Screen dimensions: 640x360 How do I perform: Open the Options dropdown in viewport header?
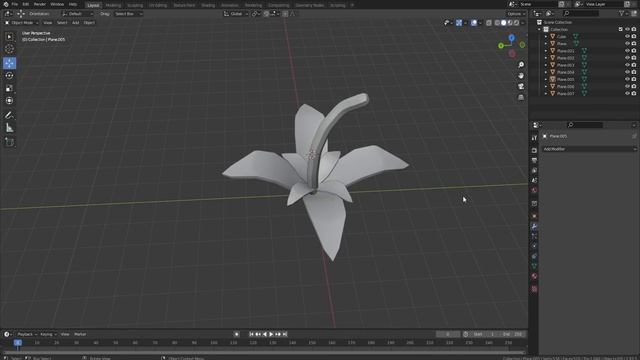click(x=516, y=14)
